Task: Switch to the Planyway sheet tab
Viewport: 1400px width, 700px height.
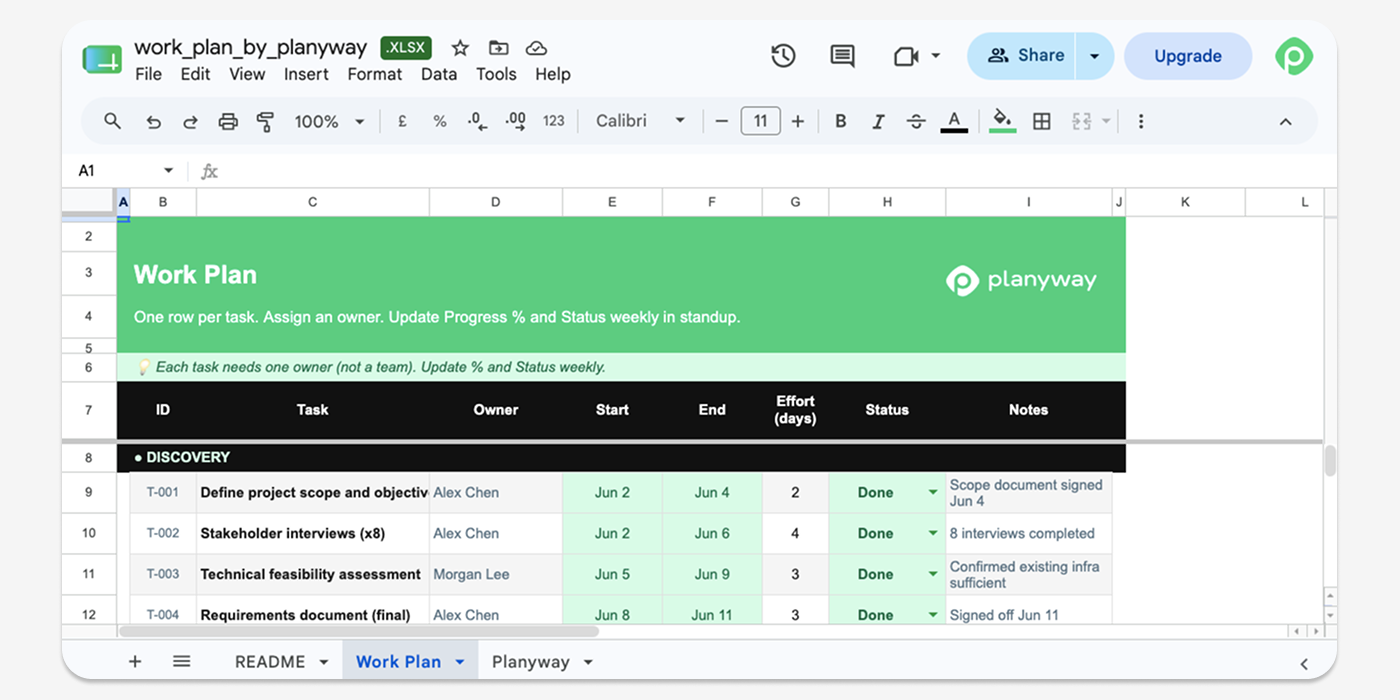Action: click(x=531, y=662)
